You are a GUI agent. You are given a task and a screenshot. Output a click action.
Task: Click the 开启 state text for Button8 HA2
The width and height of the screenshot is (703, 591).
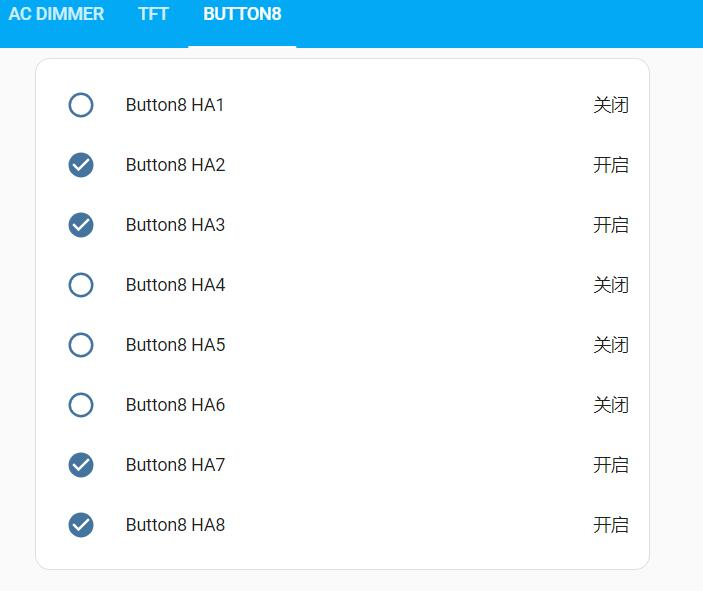[x=611, y=165]
